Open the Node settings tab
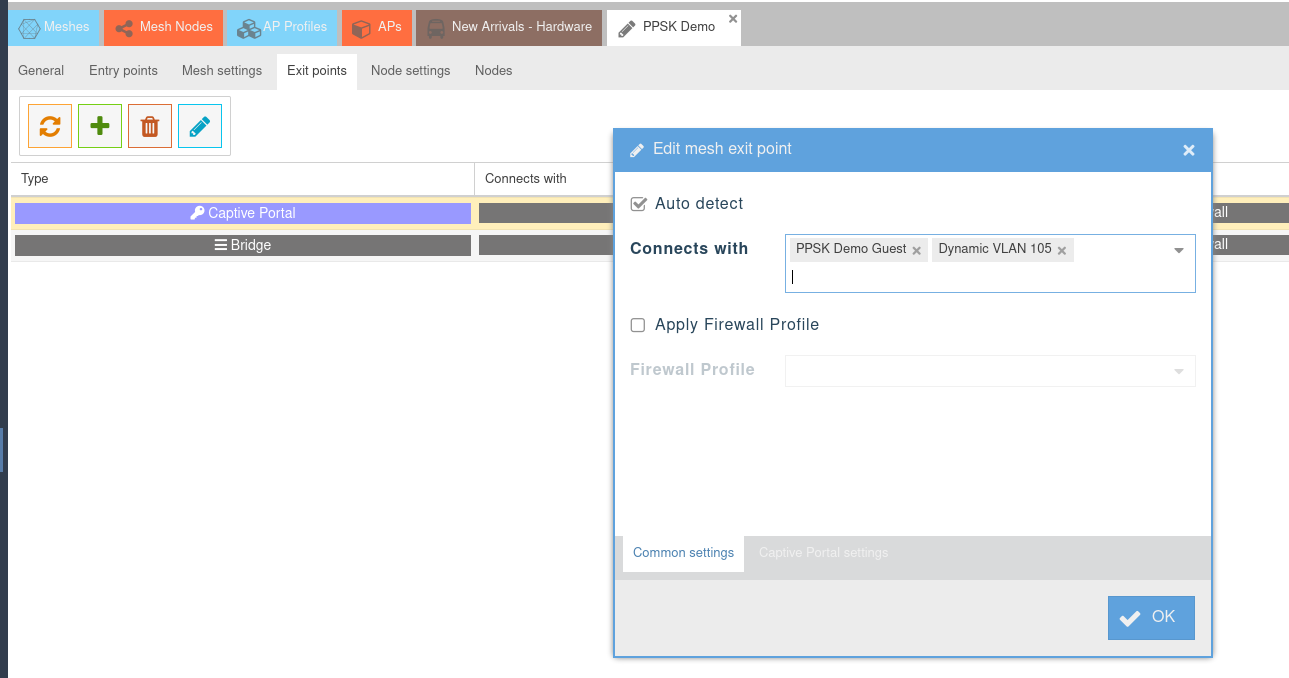 coord(410,71)
